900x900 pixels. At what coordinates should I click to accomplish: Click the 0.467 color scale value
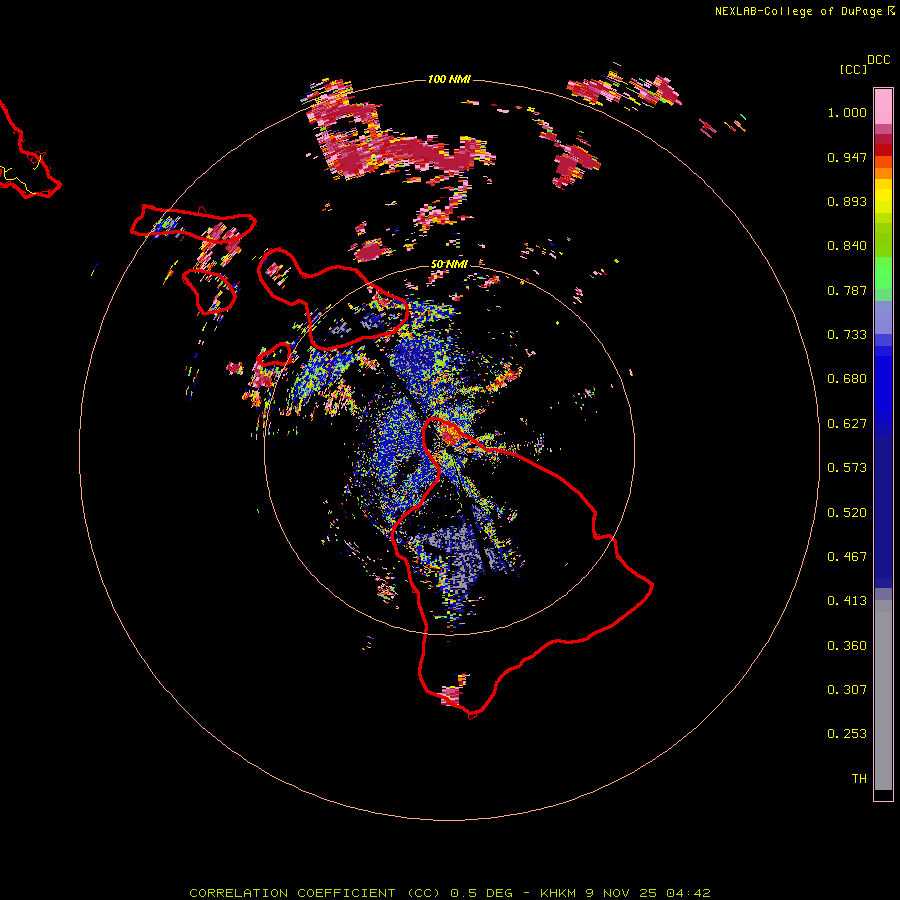(847, 557)
